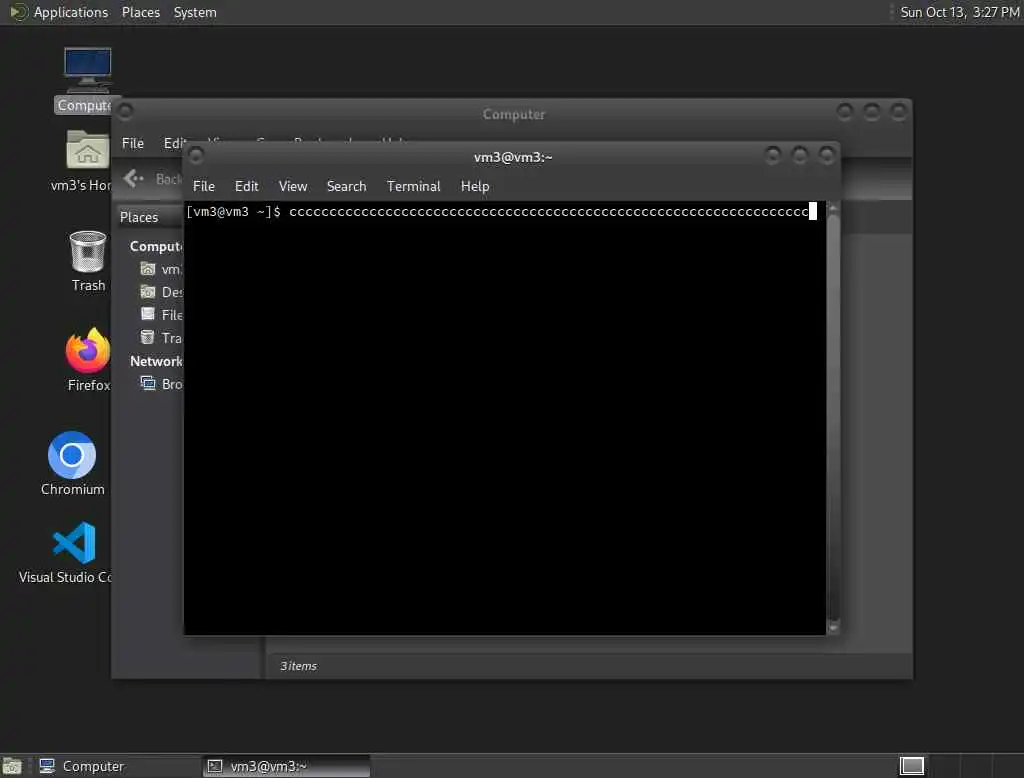This screenshot has width=1024, height=778.
Task: Open the terminal File menu
Action: (204, 186)
